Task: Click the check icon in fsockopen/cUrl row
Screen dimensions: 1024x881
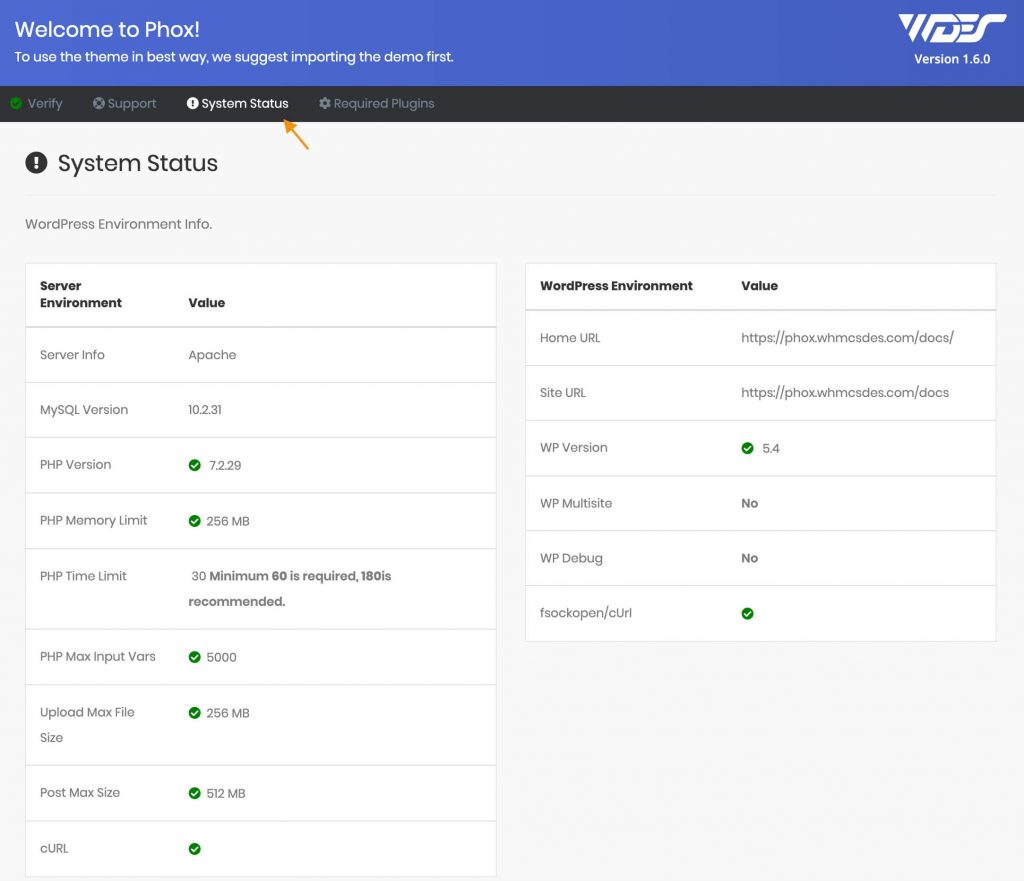Action: (x=748, y=613)
